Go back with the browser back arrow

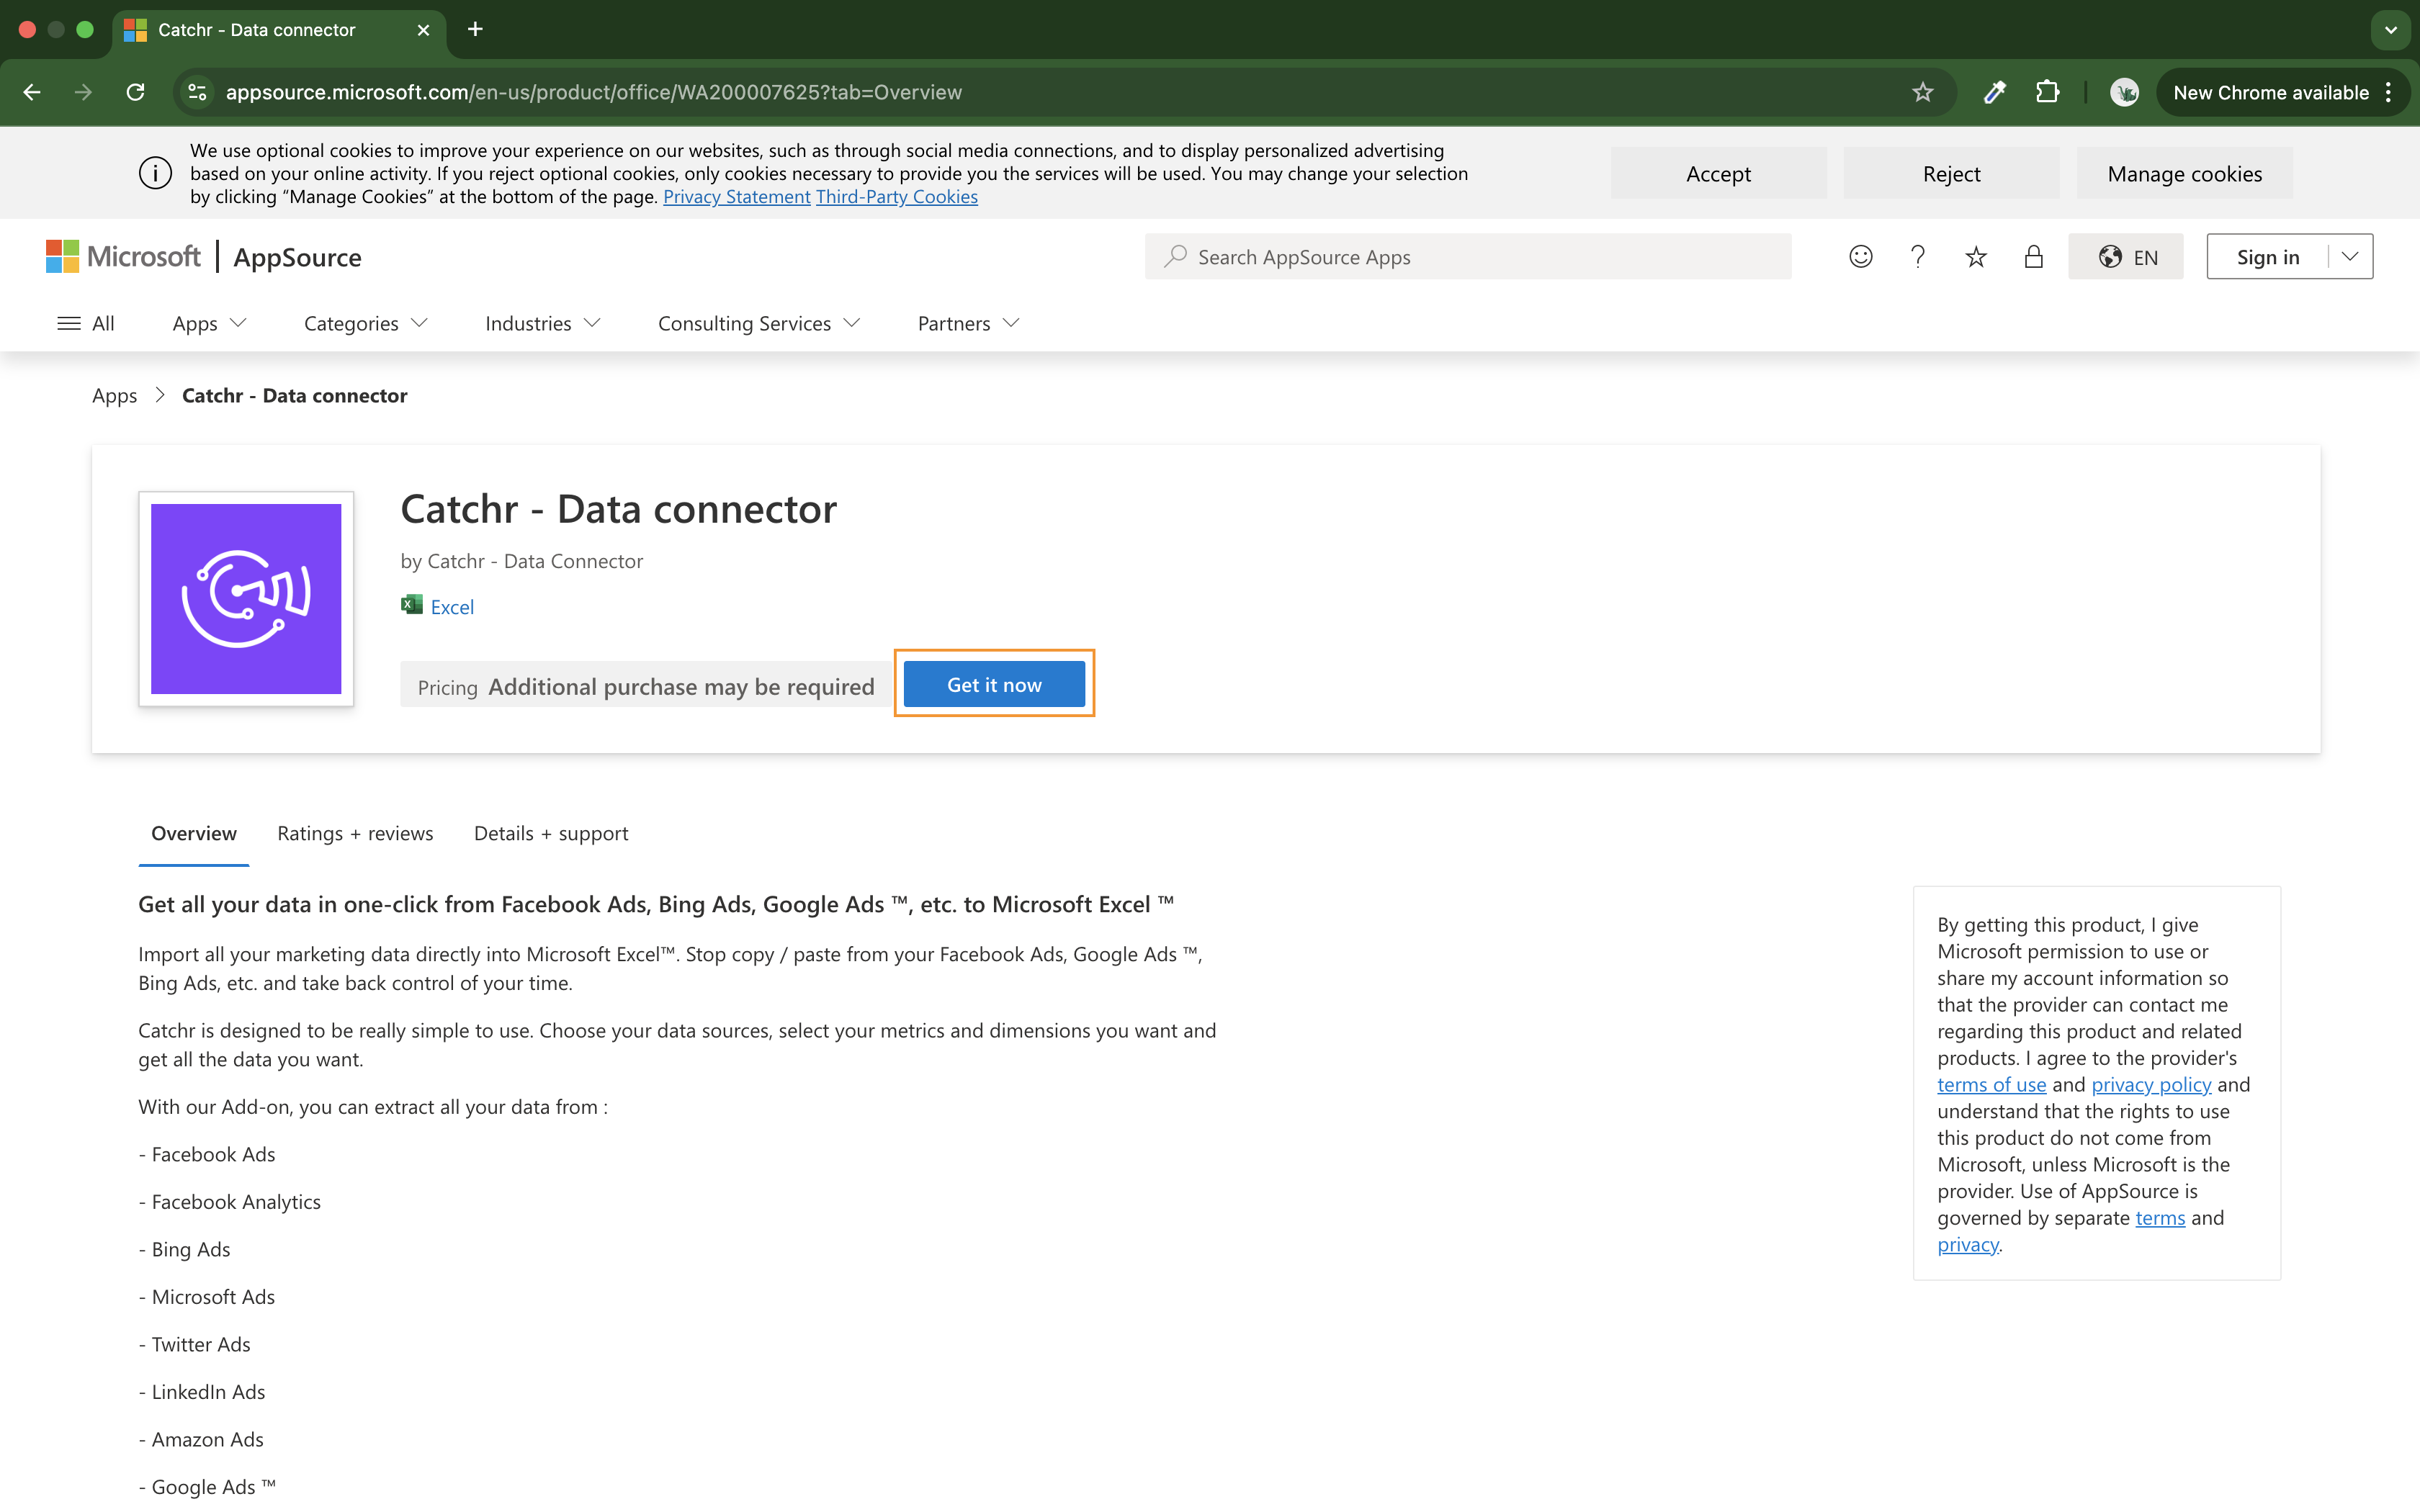(32, 92)
